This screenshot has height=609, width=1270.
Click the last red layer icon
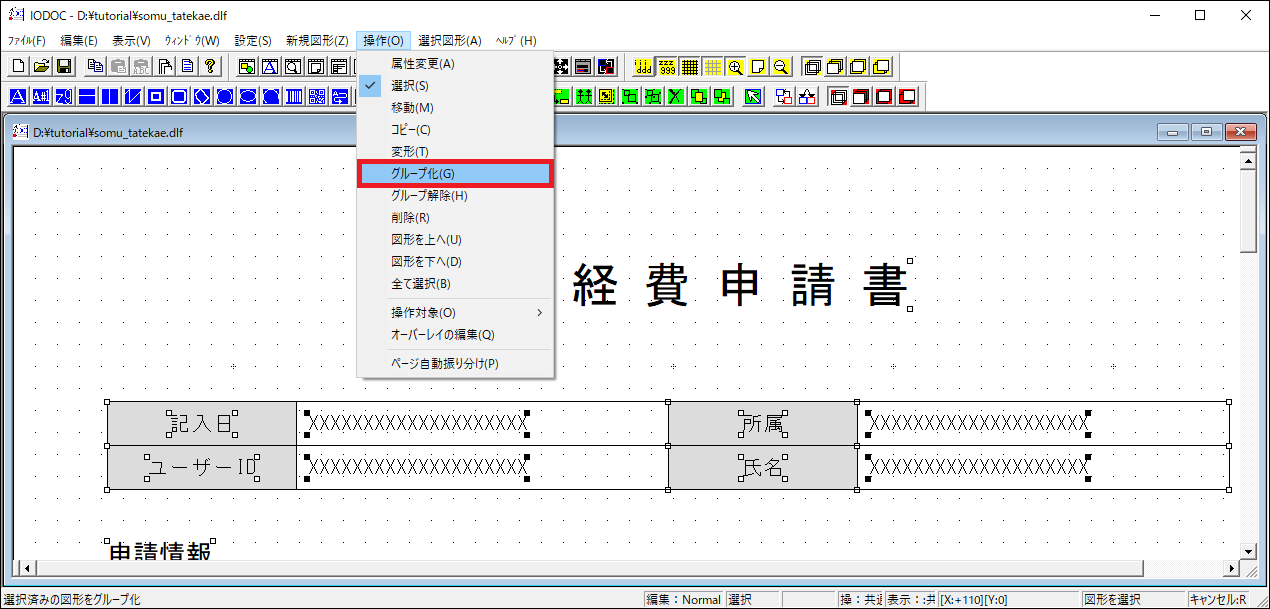pos(908,97)
